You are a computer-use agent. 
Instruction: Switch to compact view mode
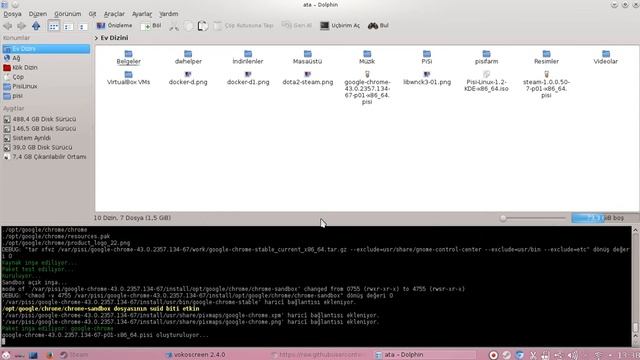[68, 26]
